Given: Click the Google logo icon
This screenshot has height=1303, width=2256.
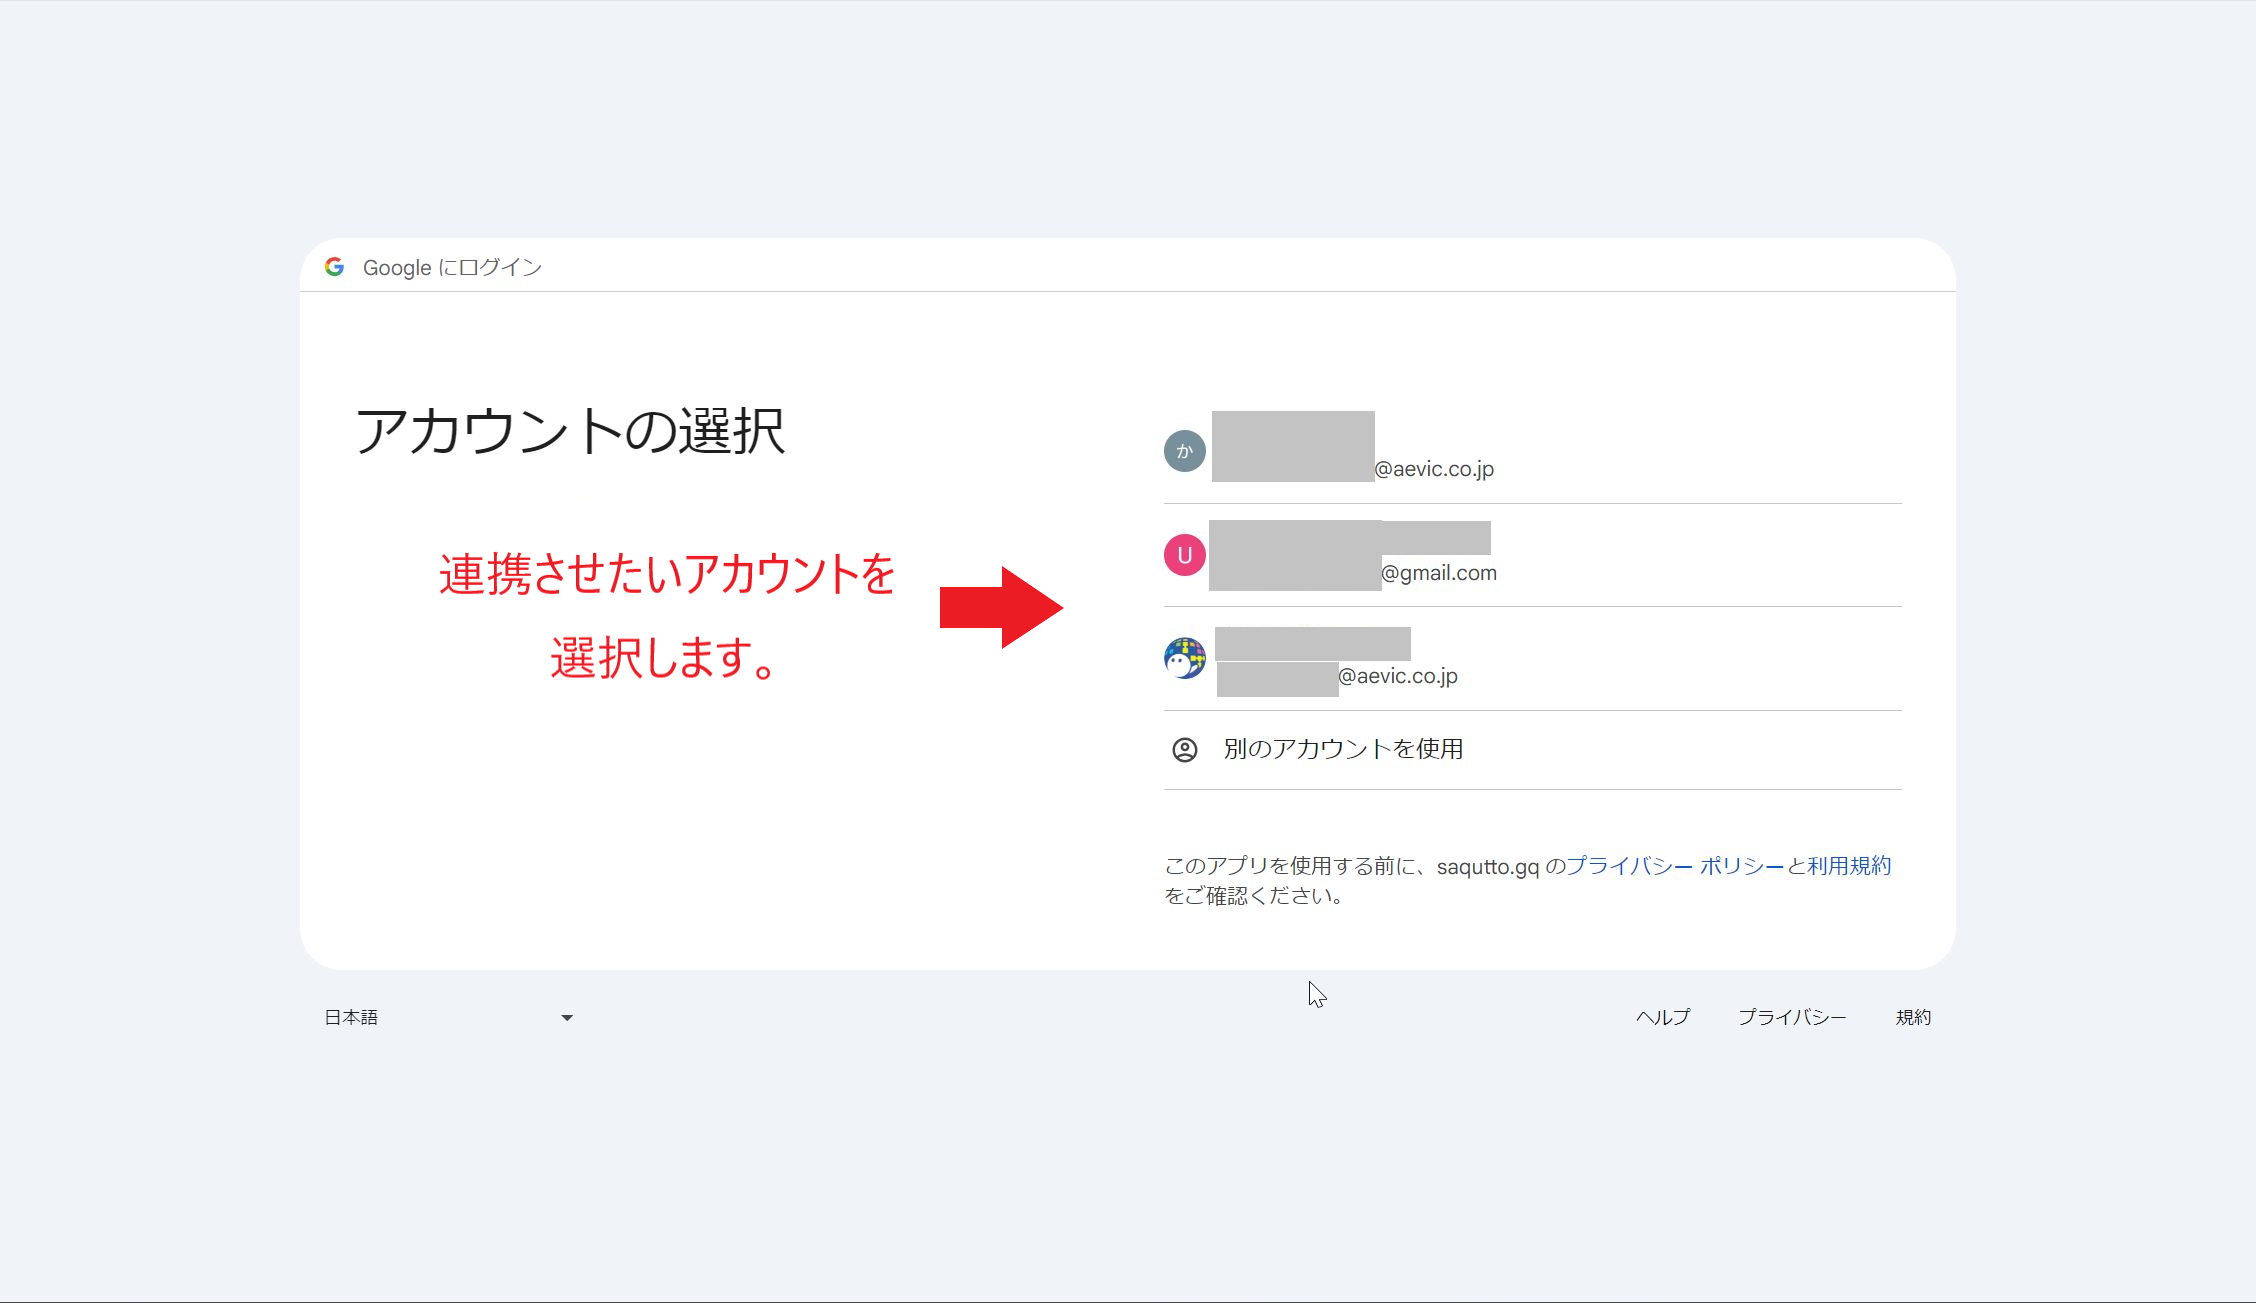Looking at the screenshot, I should click(x=336, y=266).
